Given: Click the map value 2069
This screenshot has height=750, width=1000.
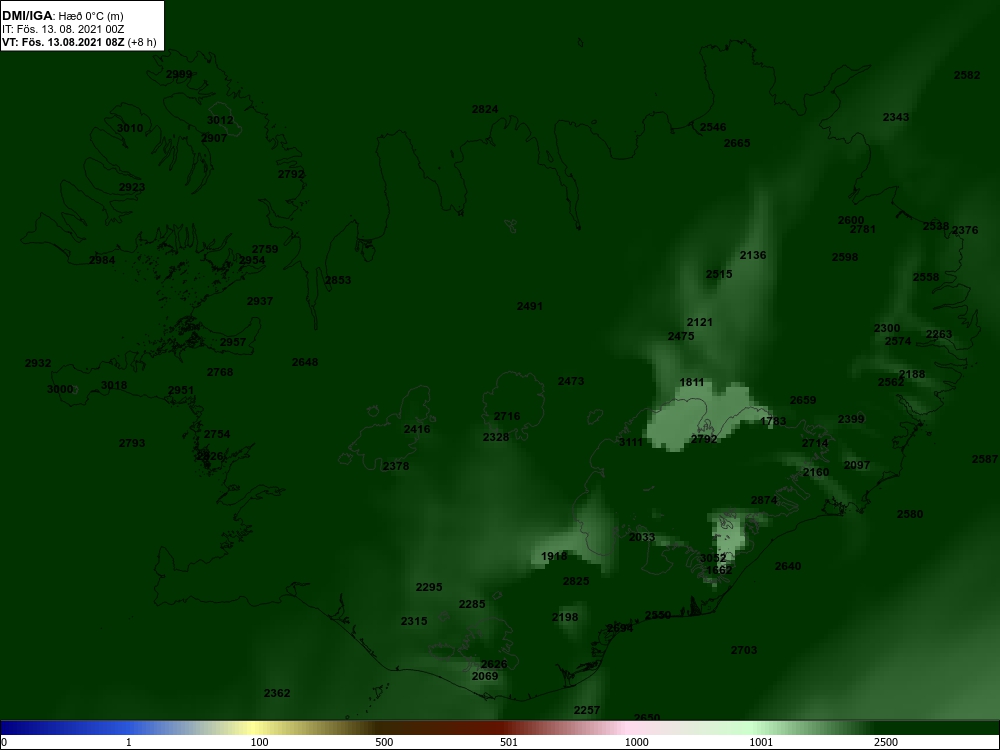Looking at the screenshot, I should point(485,676).
